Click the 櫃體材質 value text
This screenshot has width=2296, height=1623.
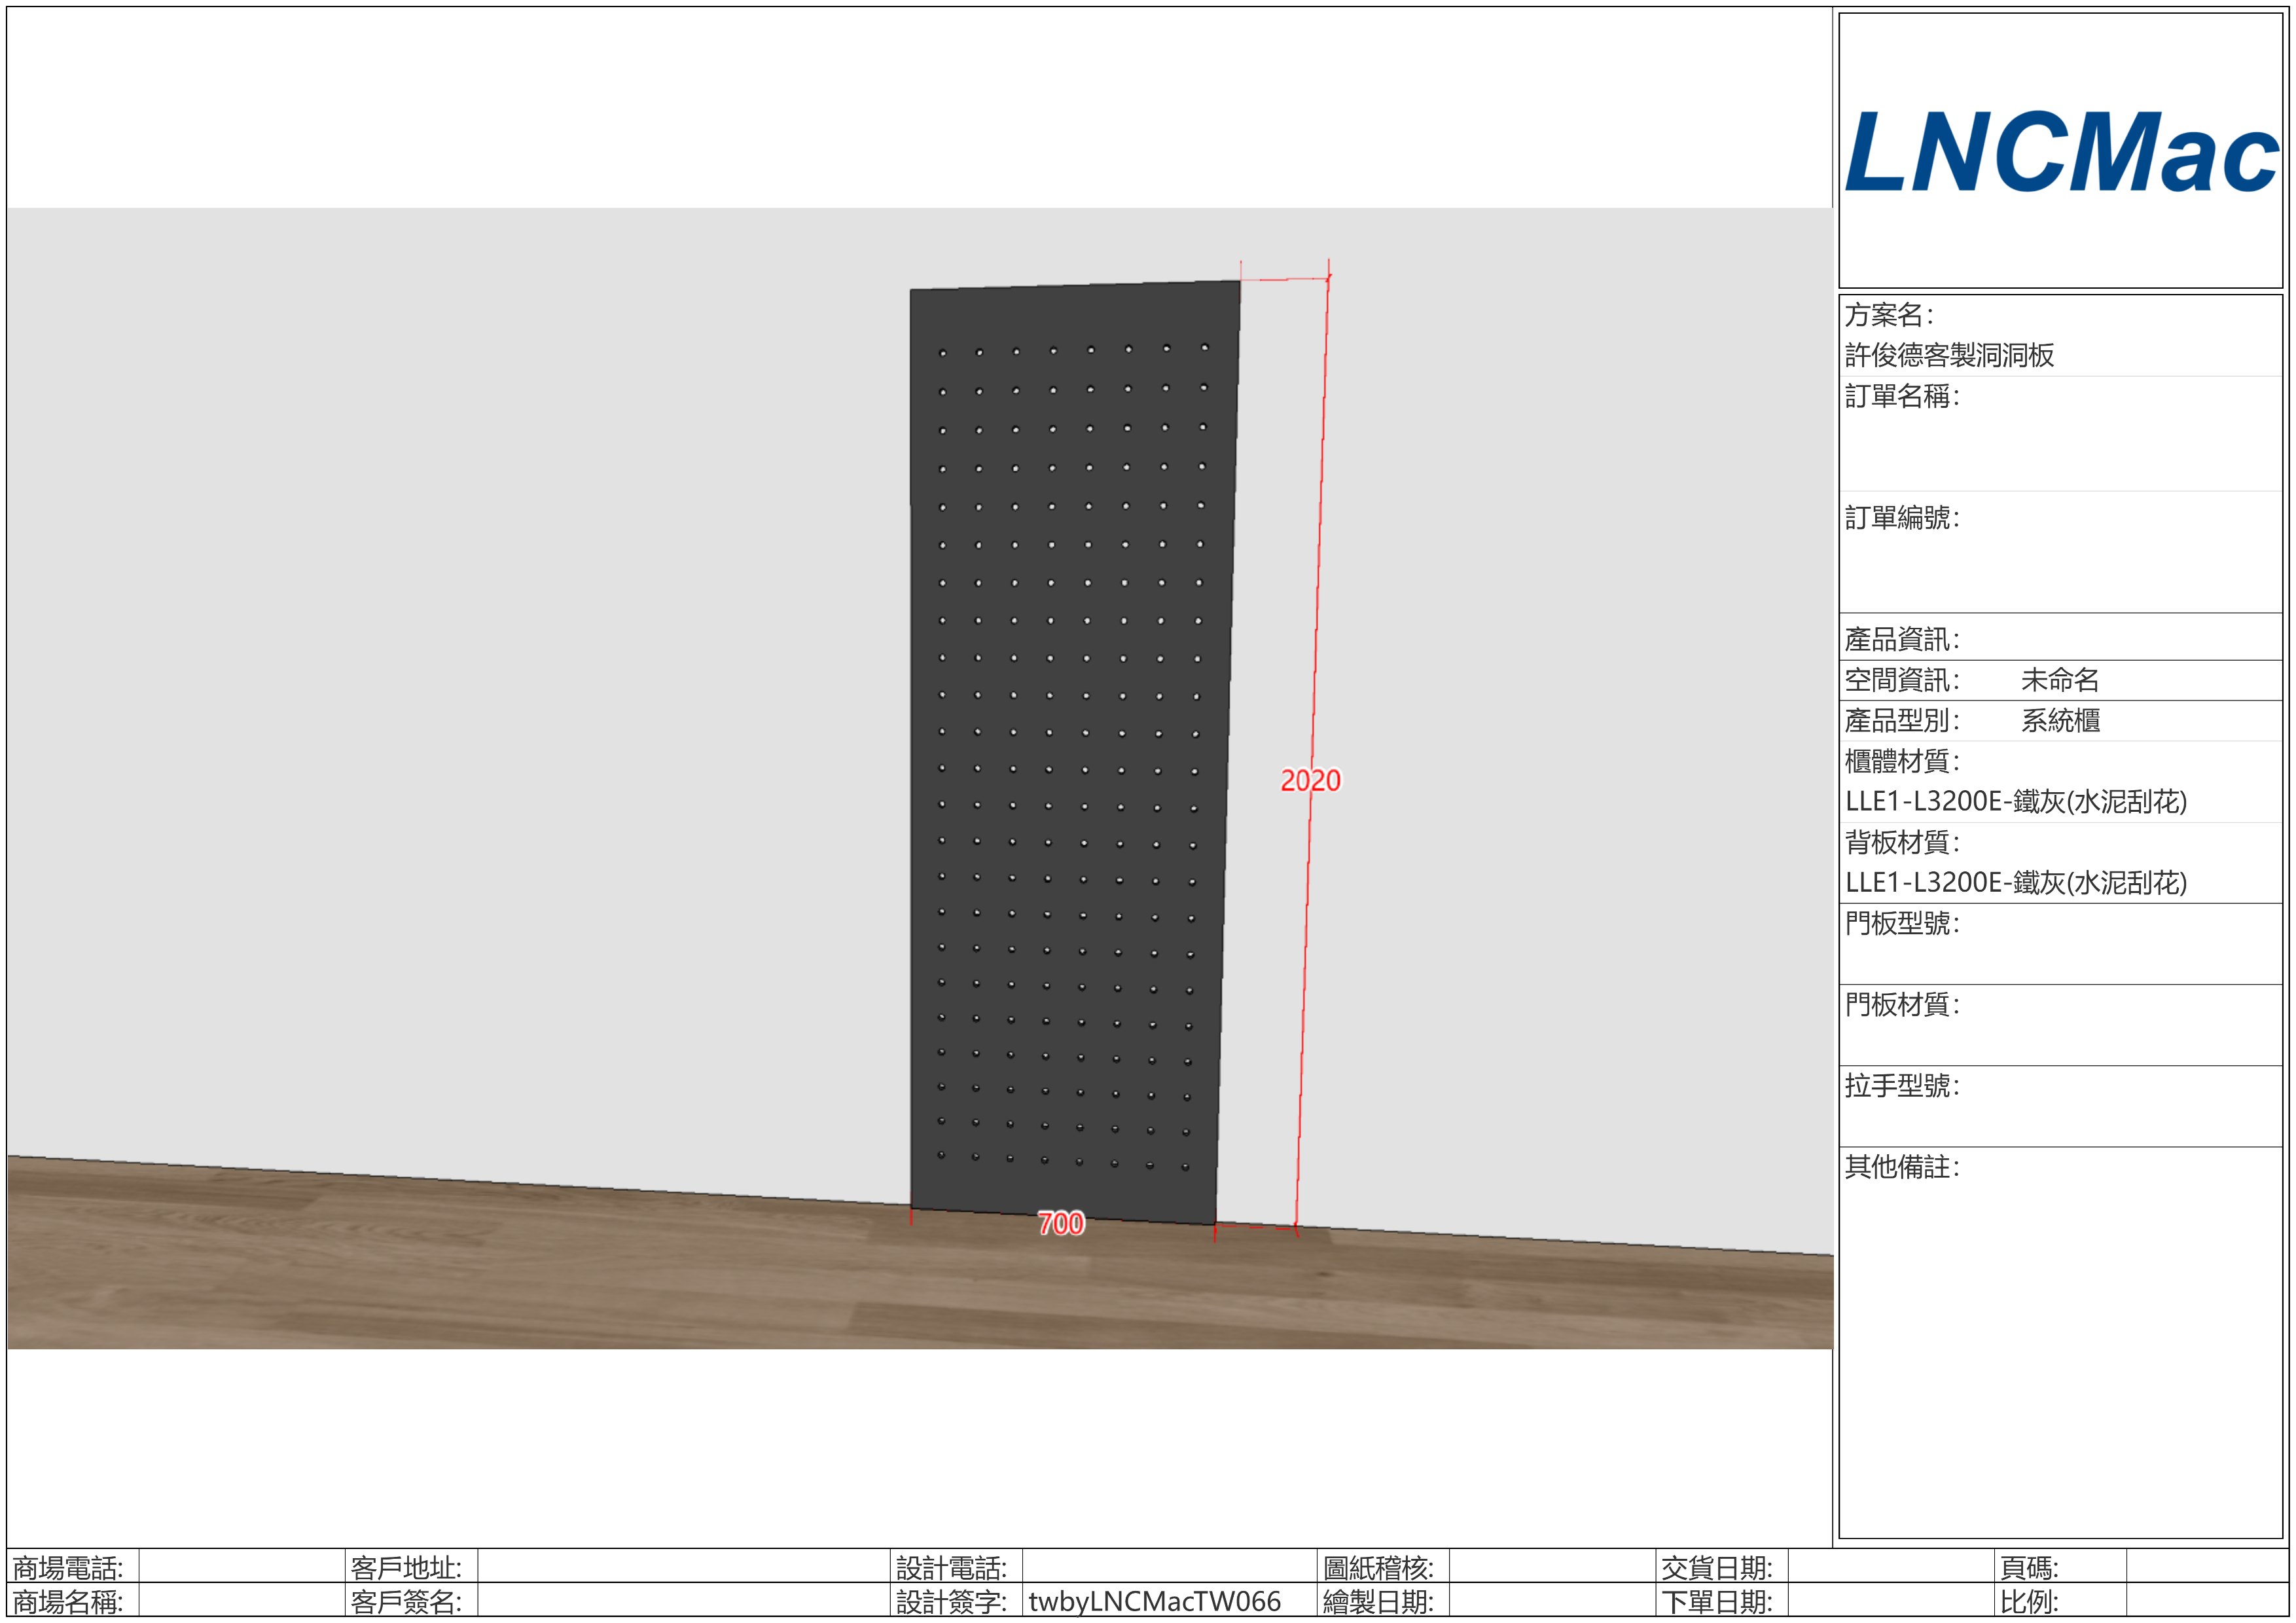2015,801
